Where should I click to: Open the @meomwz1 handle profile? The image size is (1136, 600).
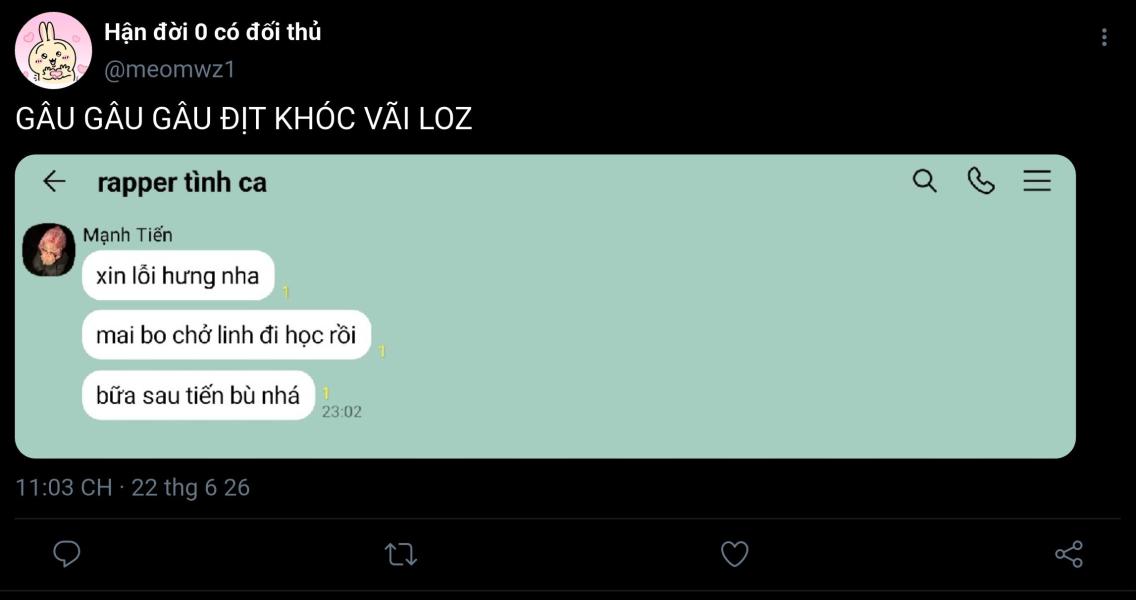pos(170,71)
